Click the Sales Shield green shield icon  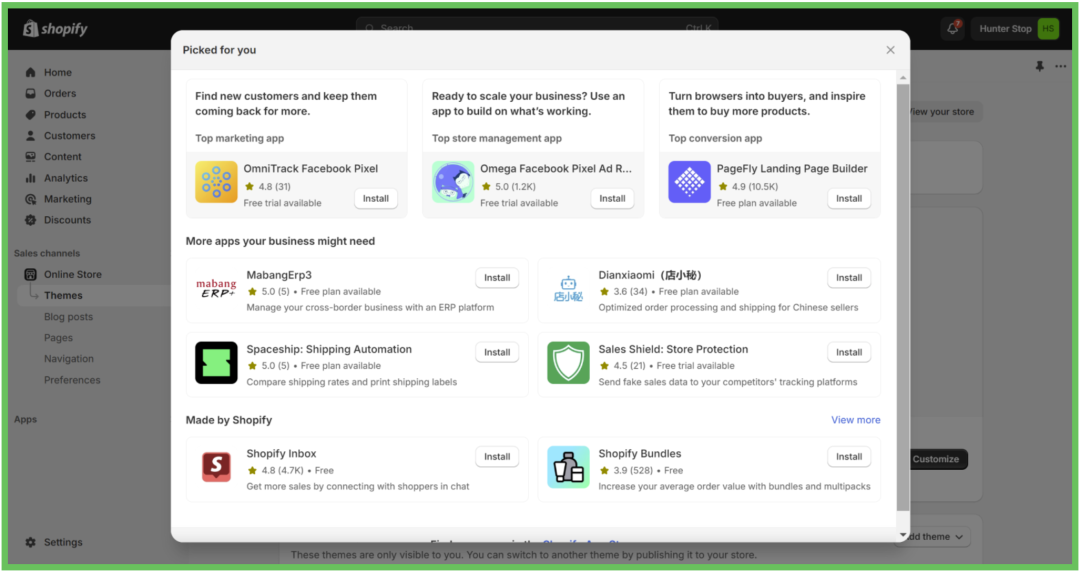pos(568,363)
